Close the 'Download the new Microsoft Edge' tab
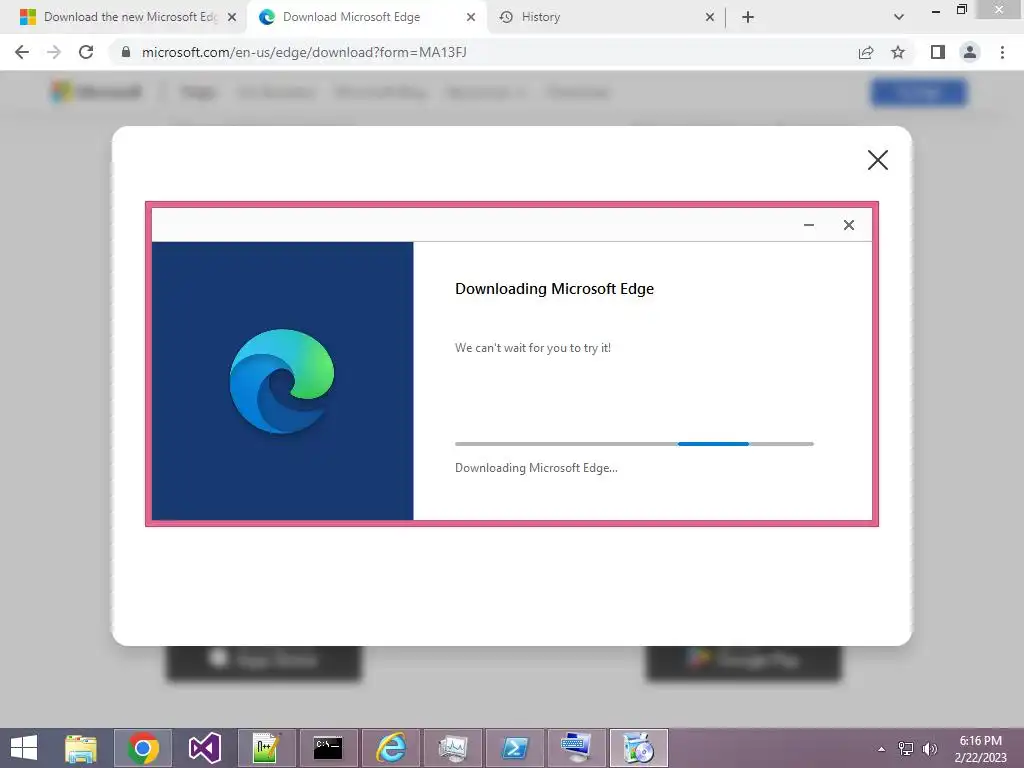1024x768 pixels. [x=232, y=18]
